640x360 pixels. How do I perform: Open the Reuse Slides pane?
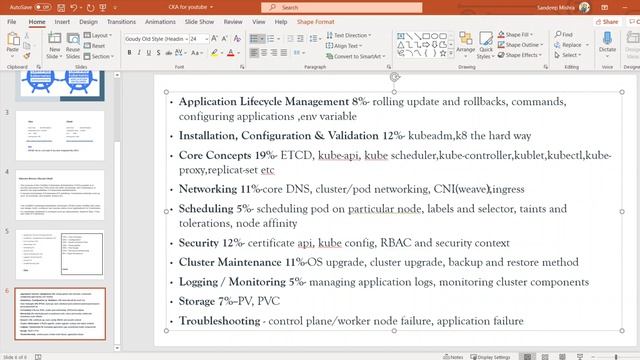(73, 45)
